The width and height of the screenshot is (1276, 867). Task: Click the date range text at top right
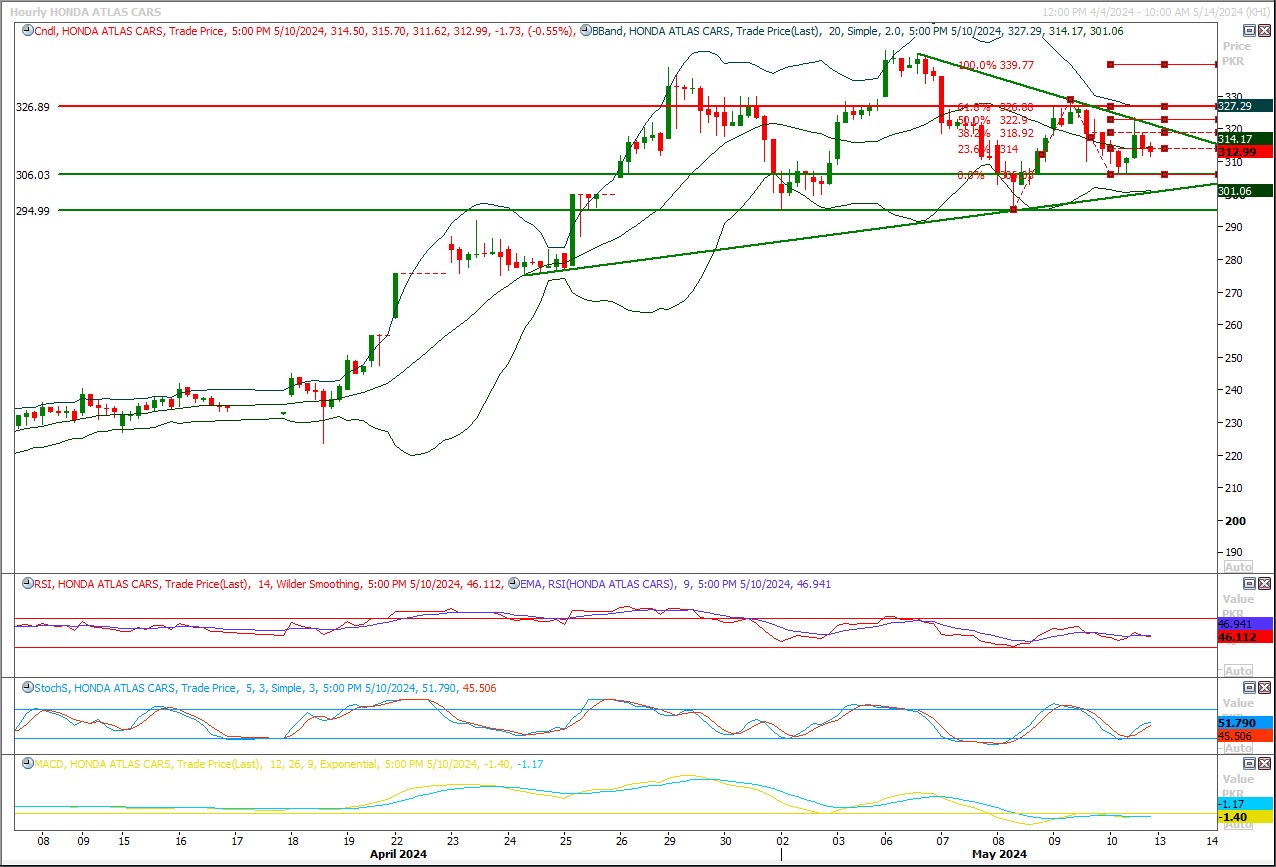tap(1156, 11)
